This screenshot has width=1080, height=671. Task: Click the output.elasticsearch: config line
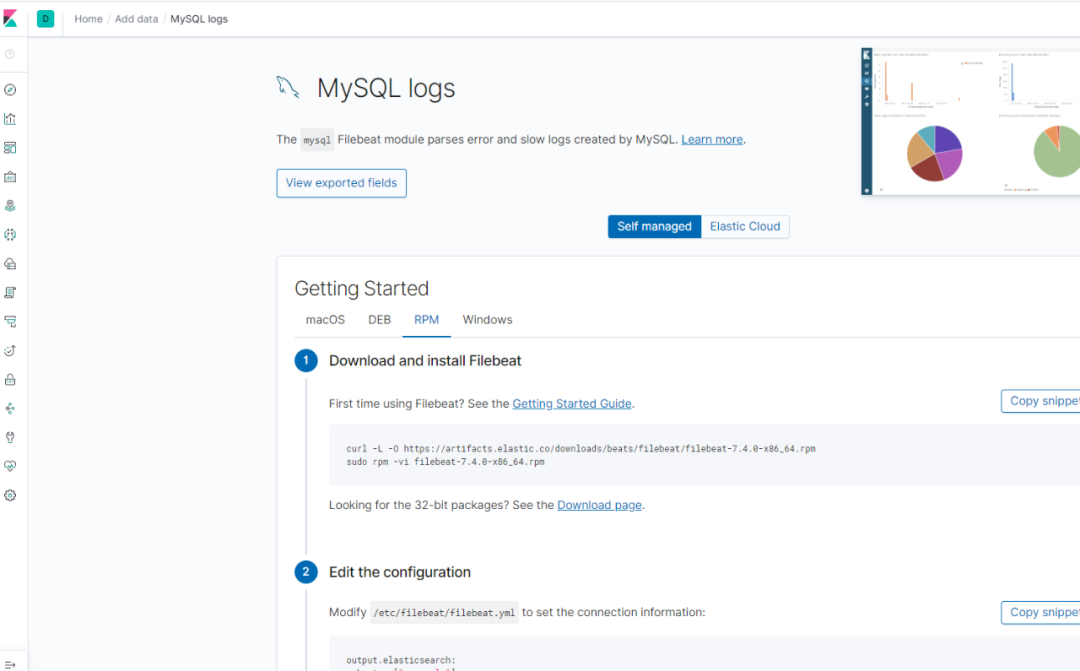pyautogui.click(x=401, y=660)
